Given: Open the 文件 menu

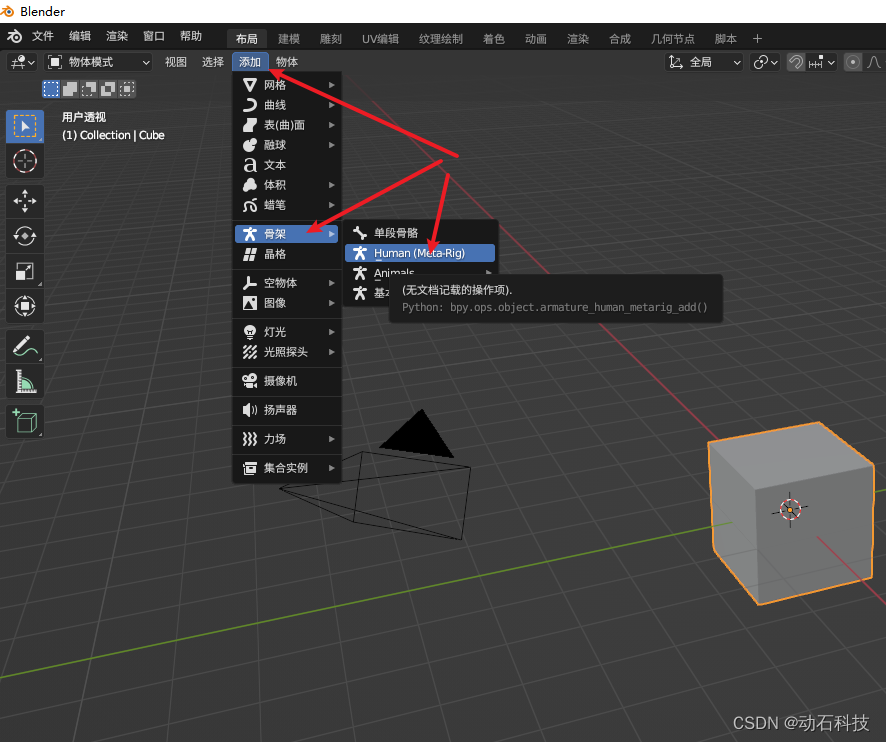Looking at the screenshot, I should click(42, 37).
